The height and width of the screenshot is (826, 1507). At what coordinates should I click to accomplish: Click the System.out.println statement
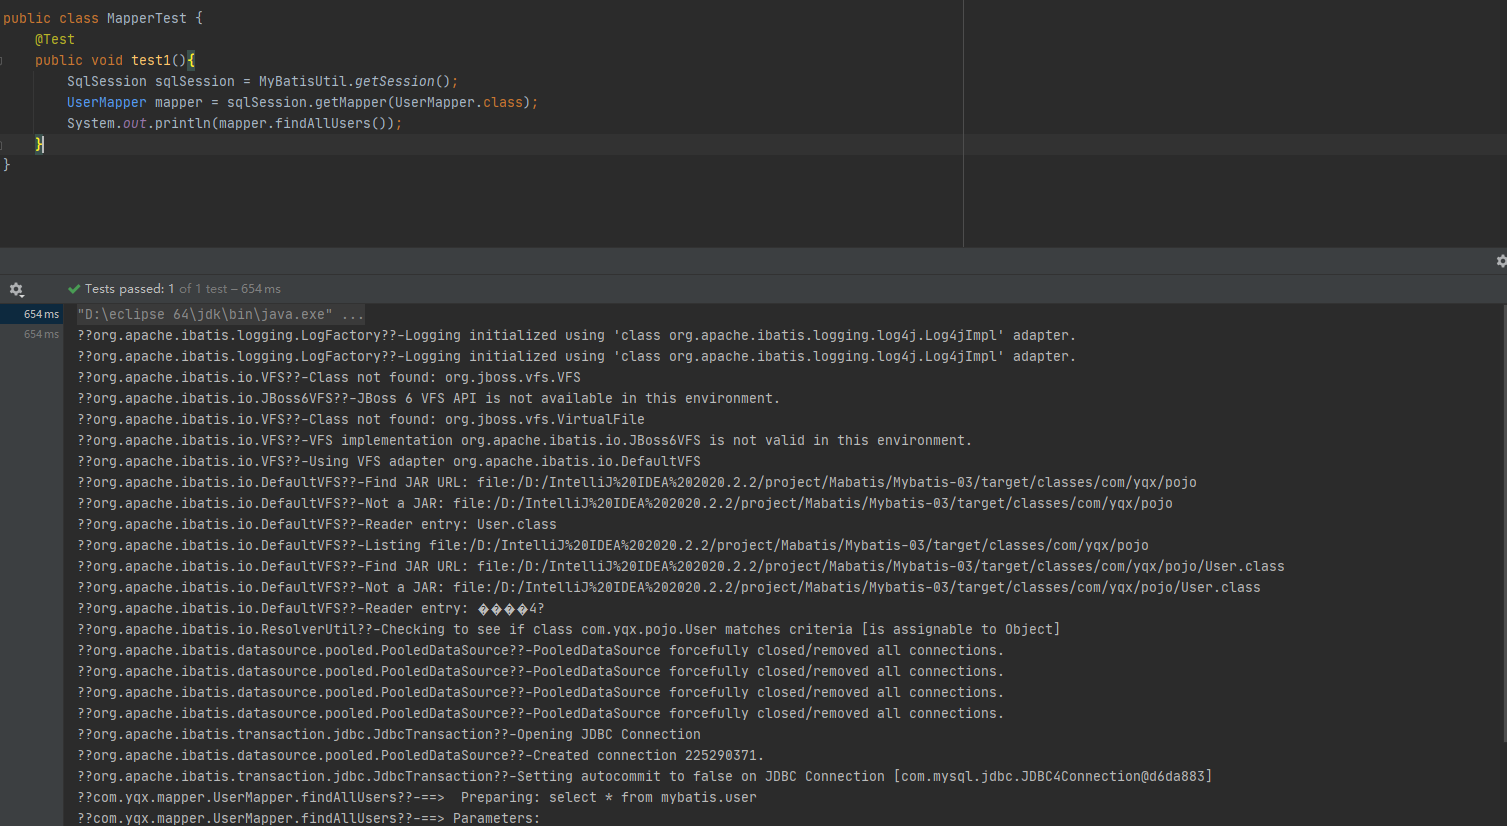[235, 123]
